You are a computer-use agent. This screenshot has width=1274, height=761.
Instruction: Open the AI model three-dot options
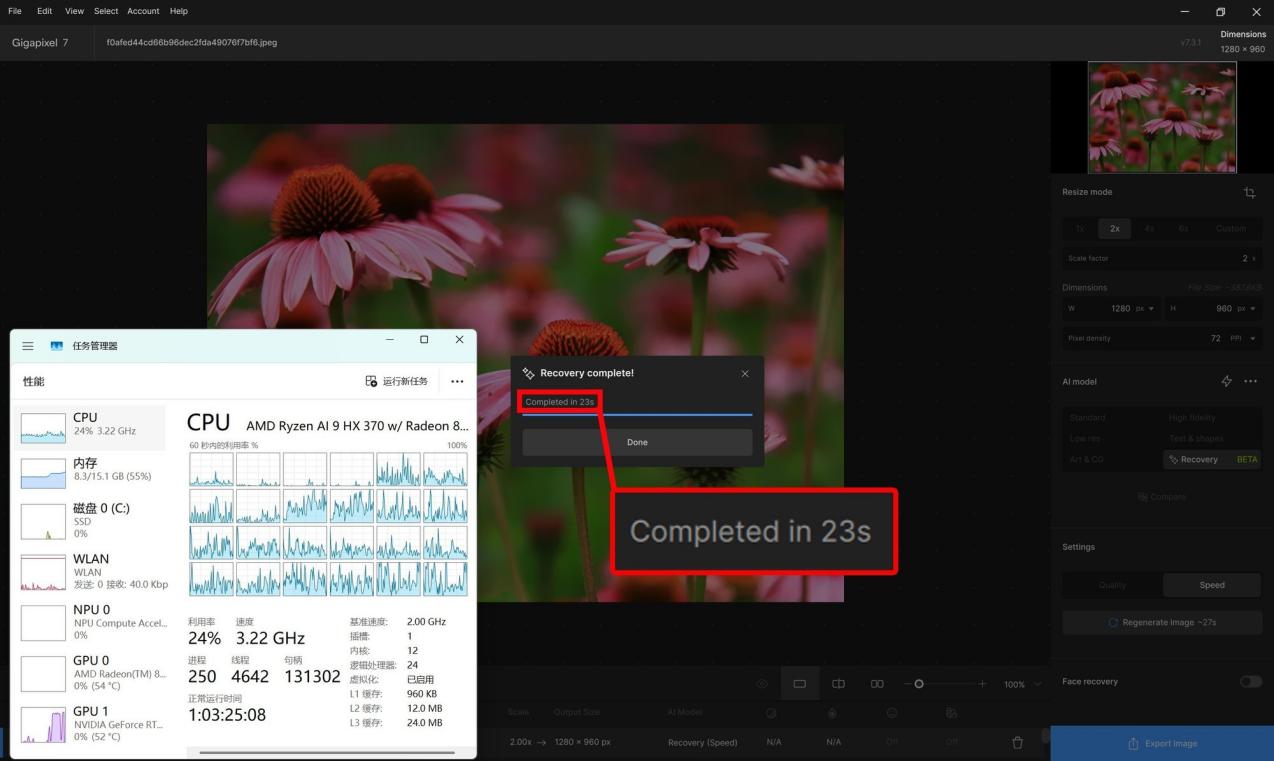(x=1250, y=382)
